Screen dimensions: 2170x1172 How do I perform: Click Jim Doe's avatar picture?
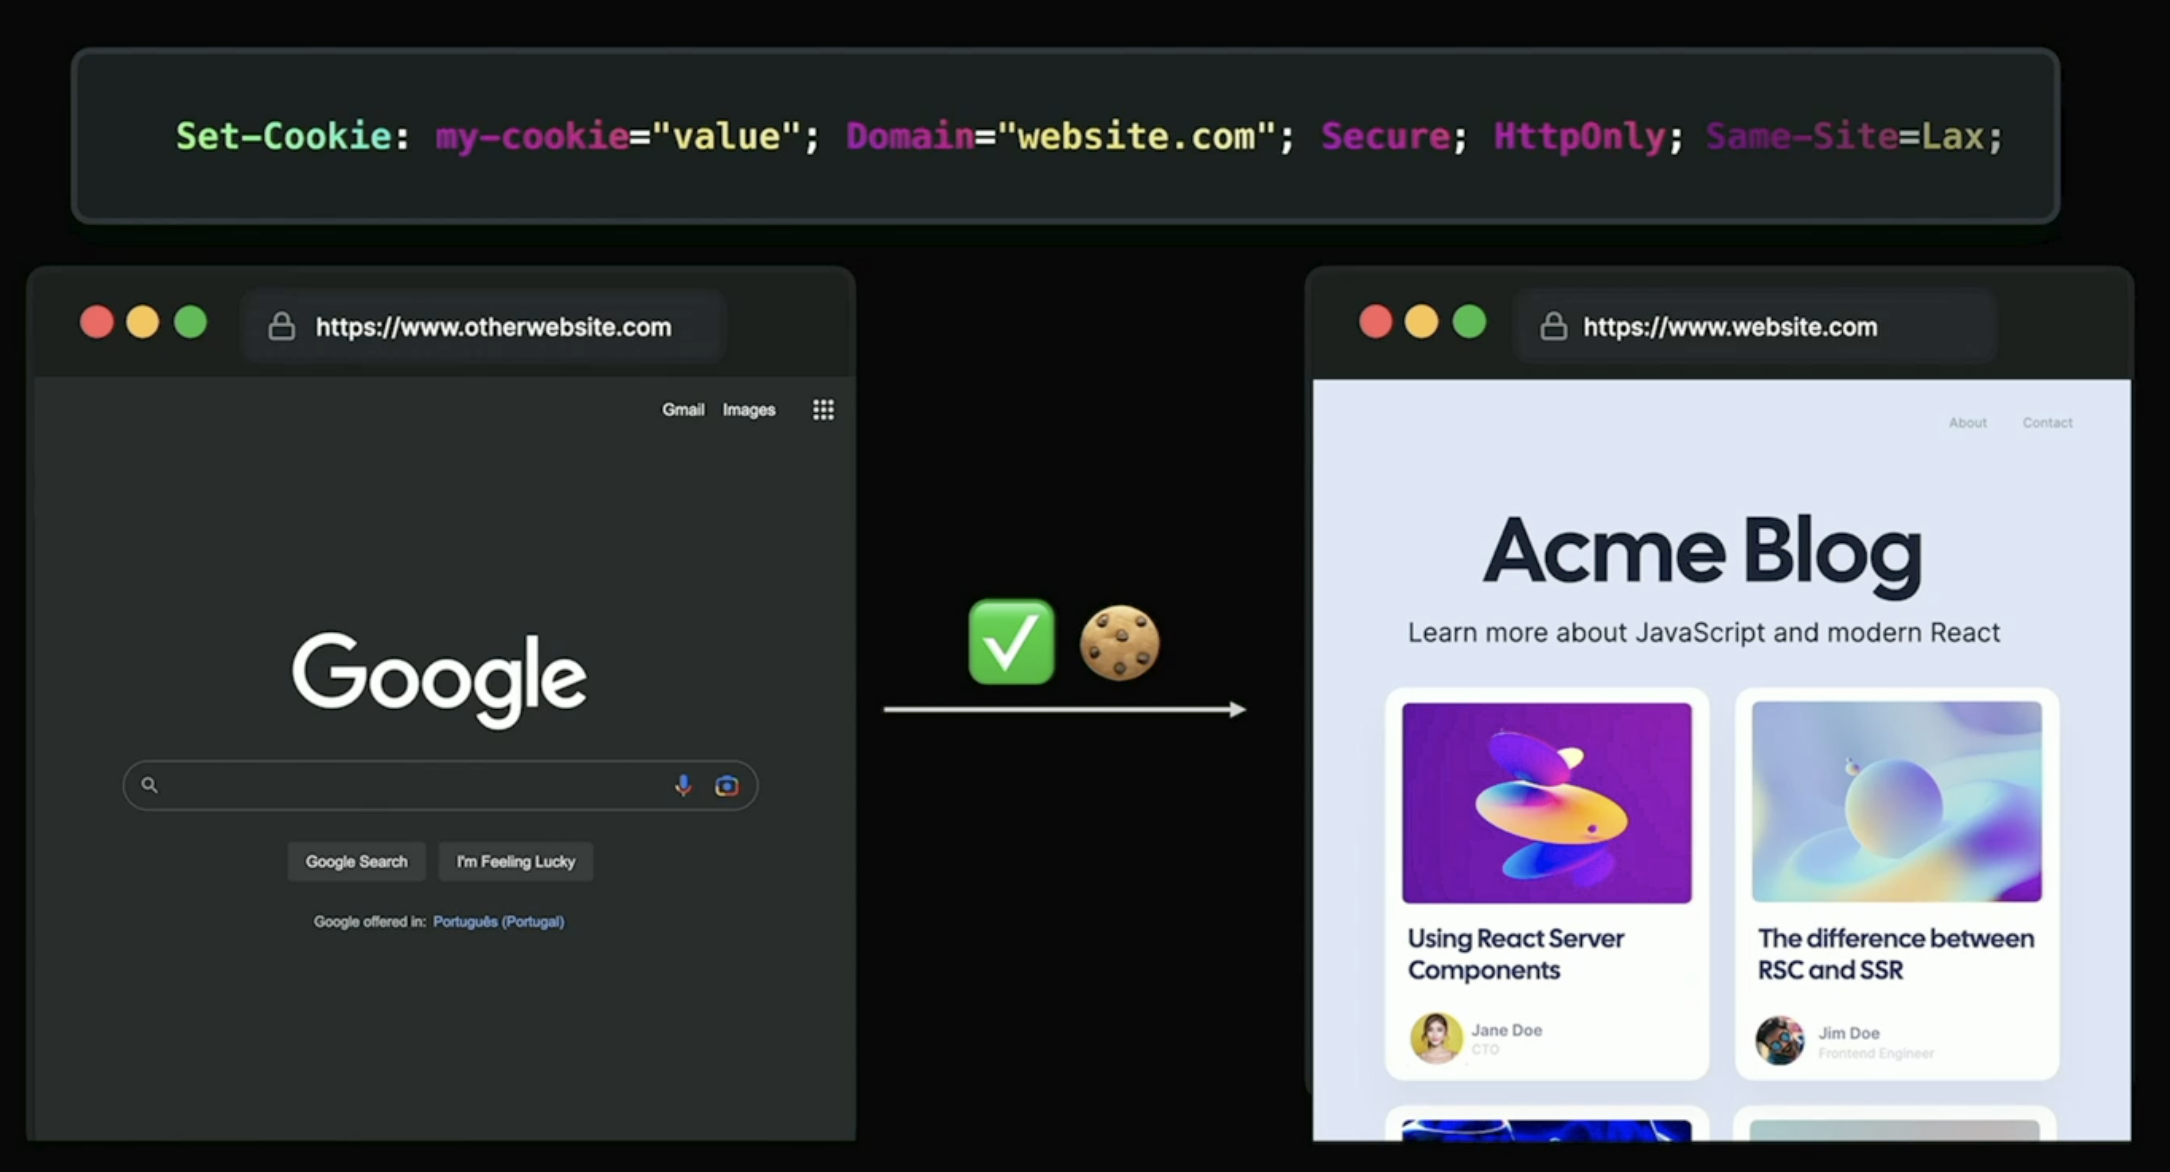pyautogui.click(x=1780, y=1040)
